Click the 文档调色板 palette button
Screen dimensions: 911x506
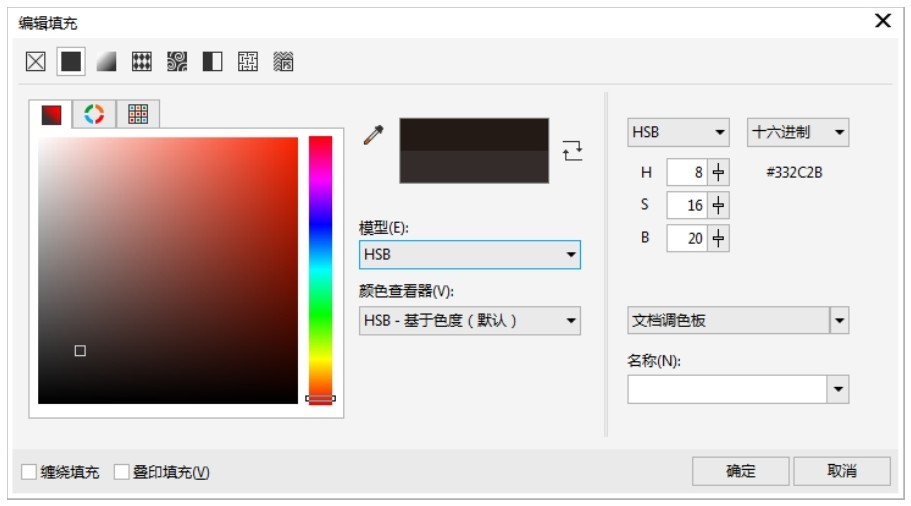point(728,321)
